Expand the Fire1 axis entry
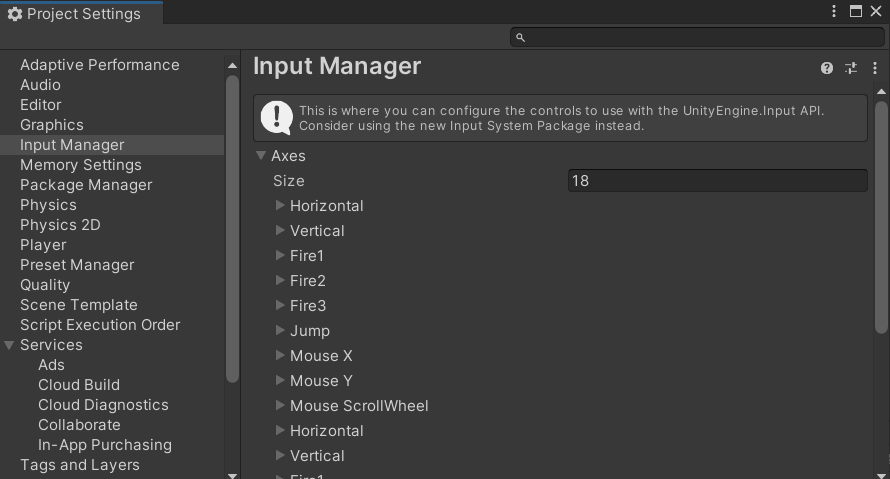The image size is (890, 479). [x=280, y=255]
